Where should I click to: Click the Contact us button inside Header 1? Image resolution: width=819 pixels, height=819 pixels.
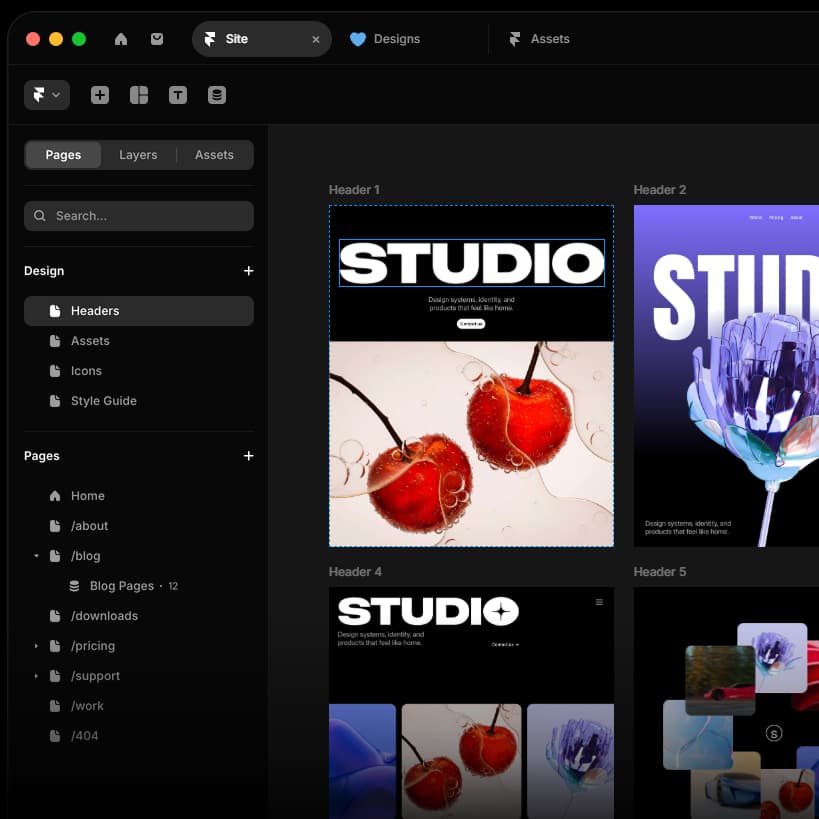click(471, 324)
